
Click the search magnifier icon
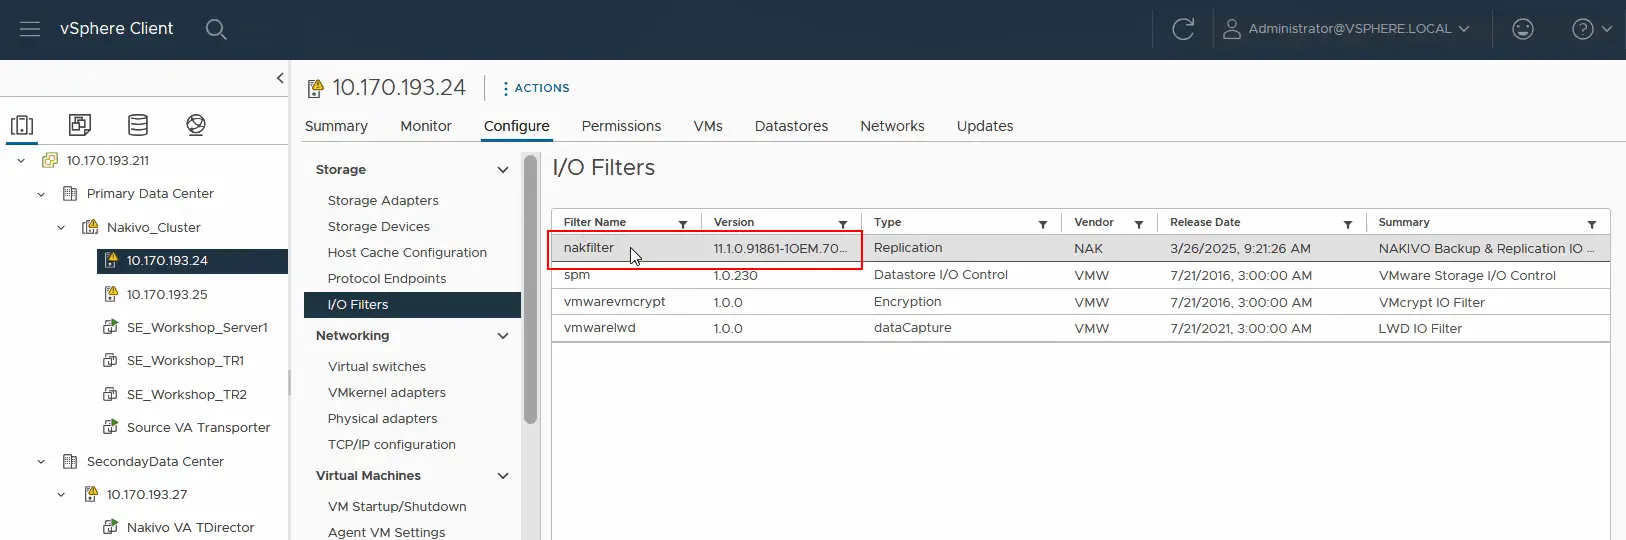[x=216, y=29]
